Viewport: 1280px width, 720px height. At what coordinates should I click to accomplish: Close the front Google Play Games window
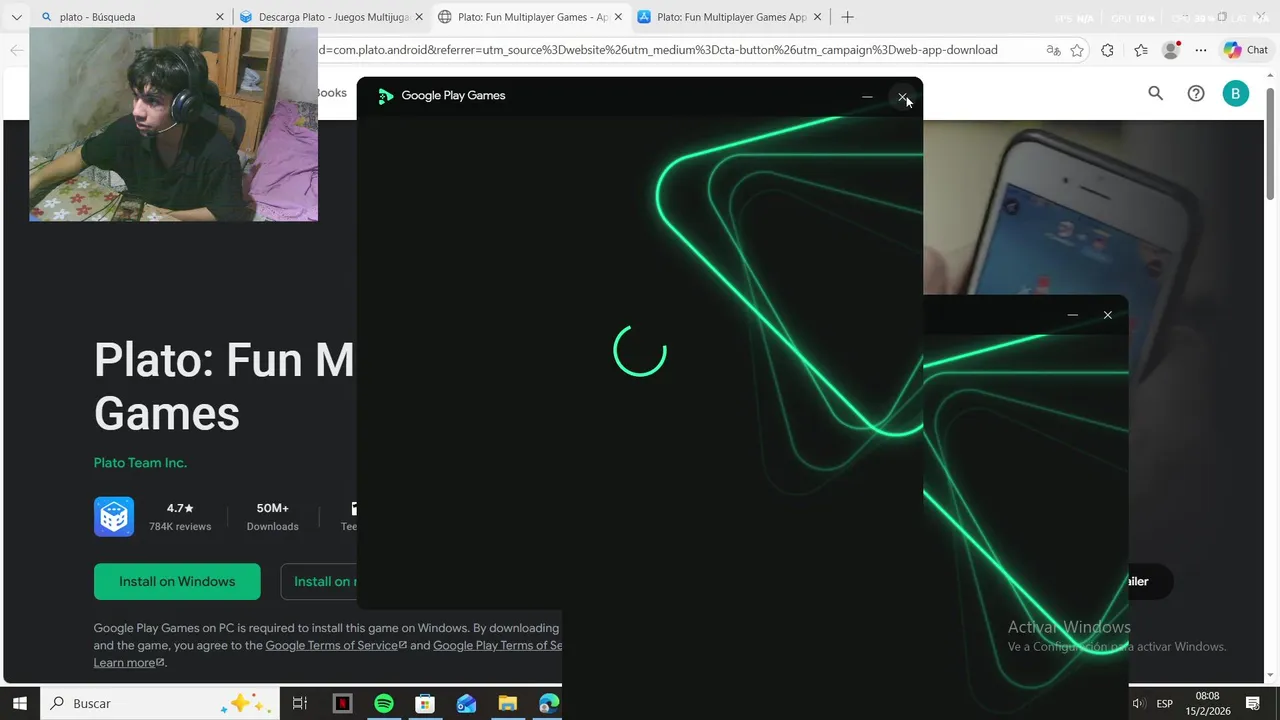click(903, 97)
